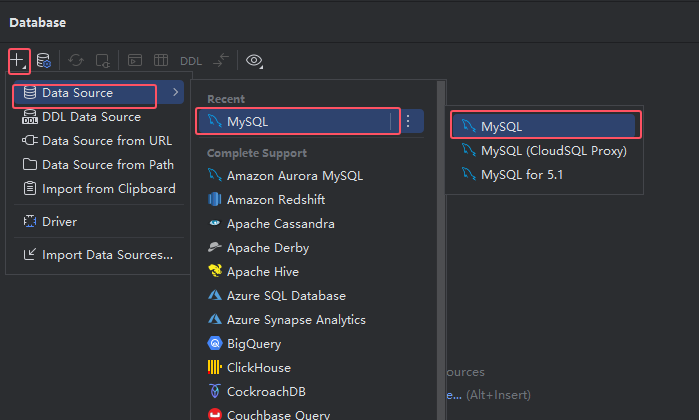Select Apache Cassandra
The height and width of the screenshot is (420, 699).
point(311,224)
